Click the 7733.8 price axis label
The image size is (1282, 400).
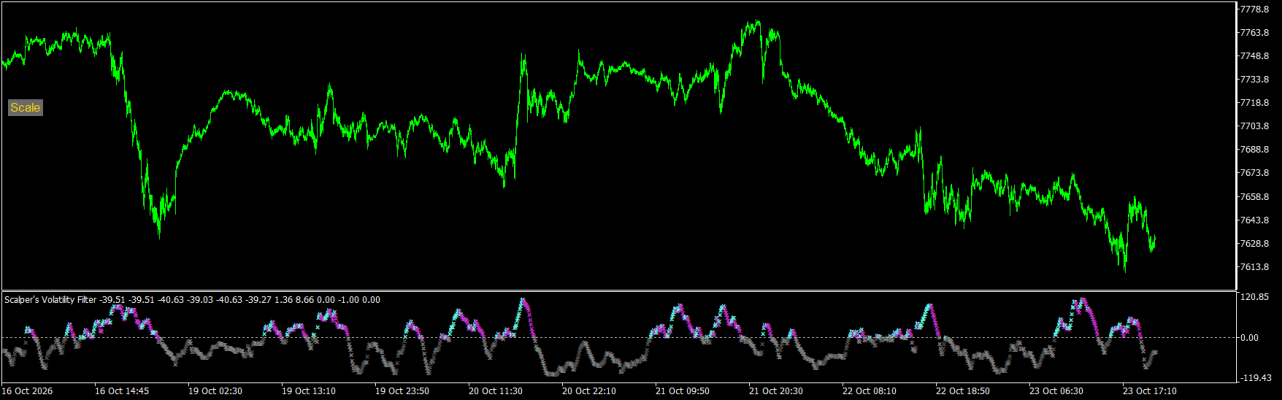coord(1254,79)
